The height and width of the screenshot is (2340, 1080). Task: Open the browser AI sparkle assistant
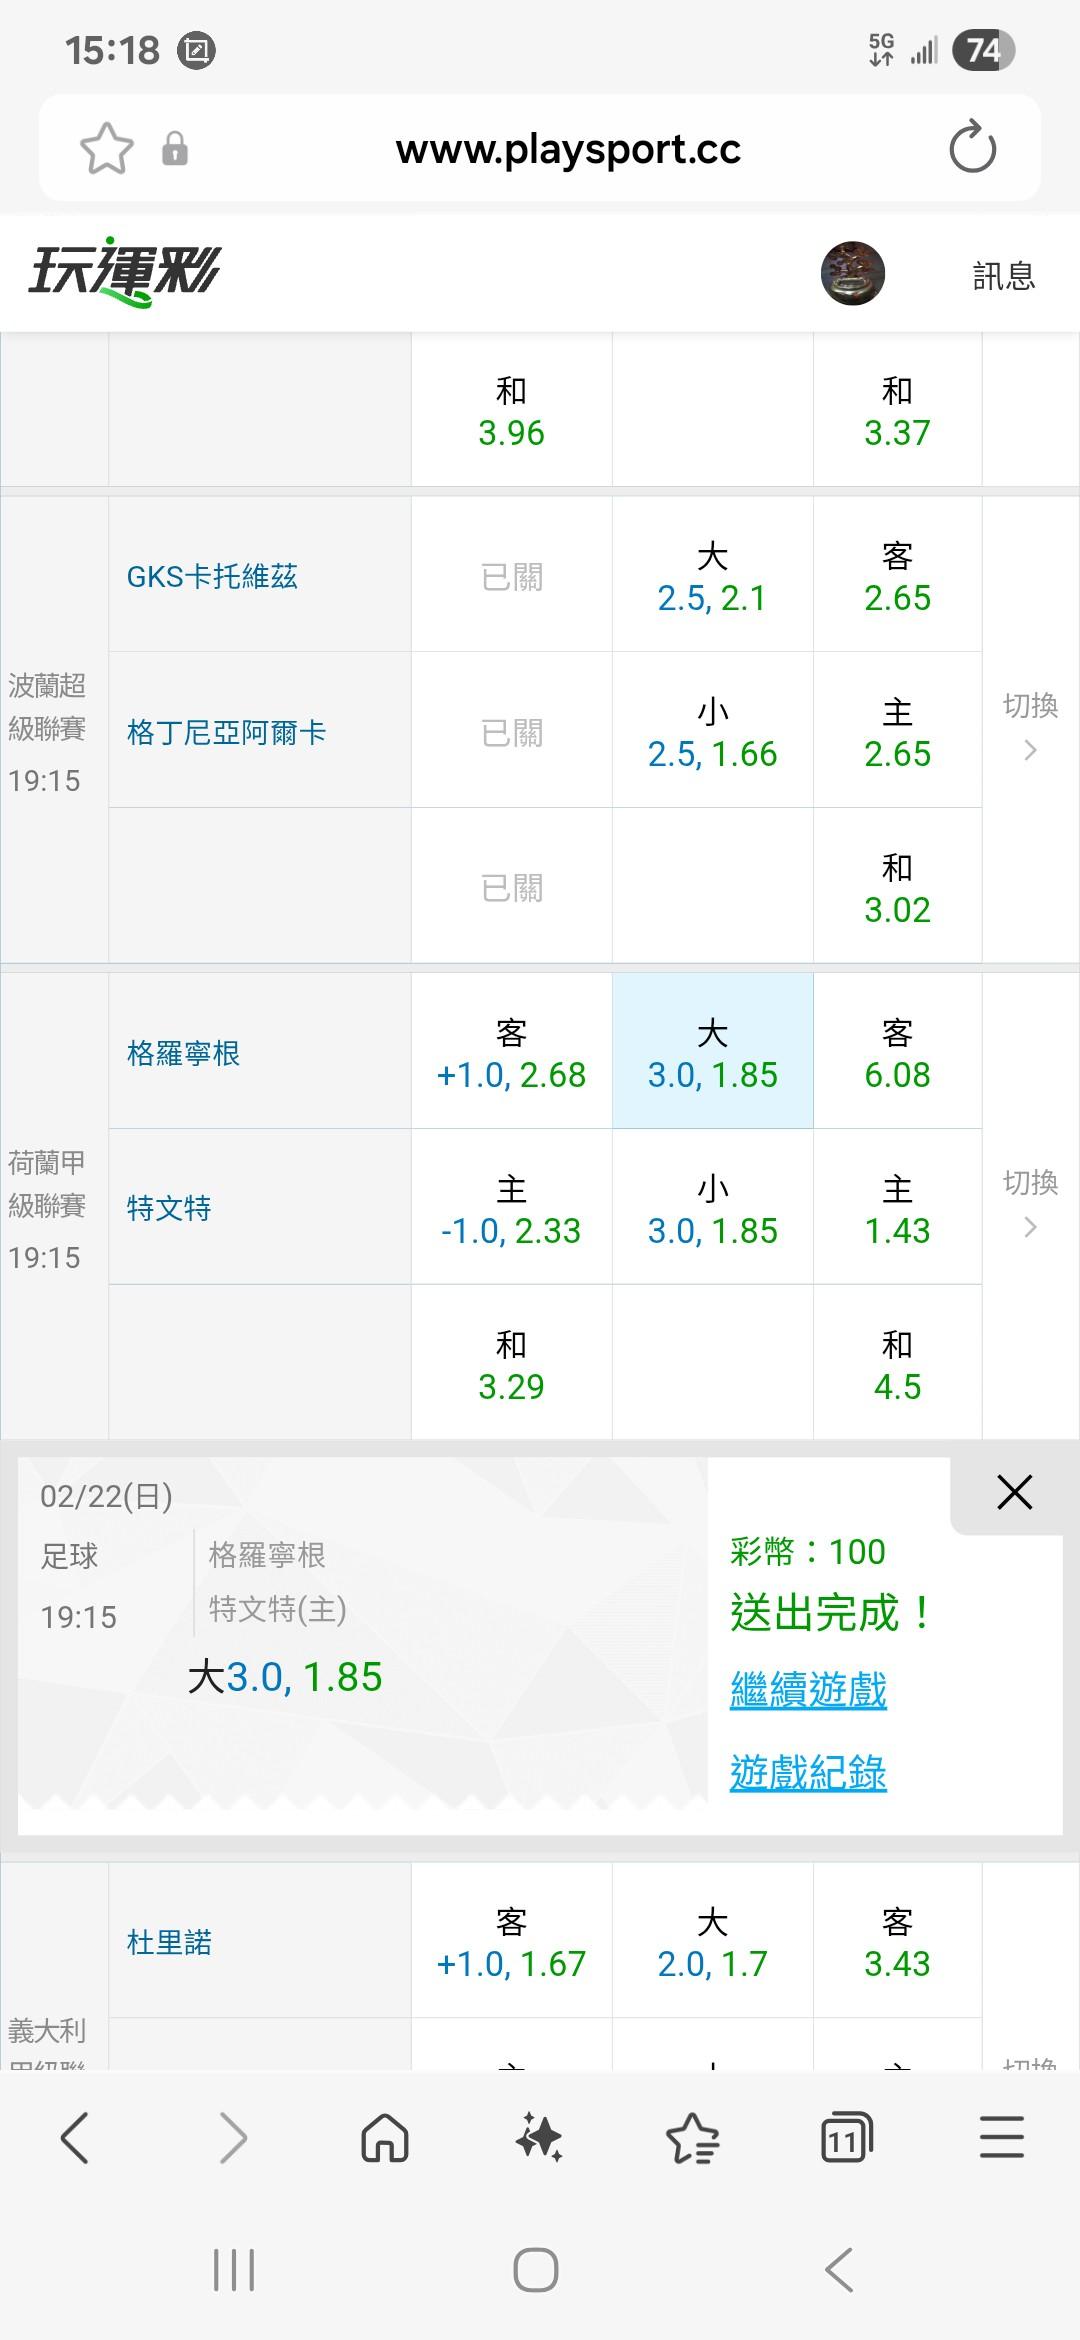coord(539,2138)
